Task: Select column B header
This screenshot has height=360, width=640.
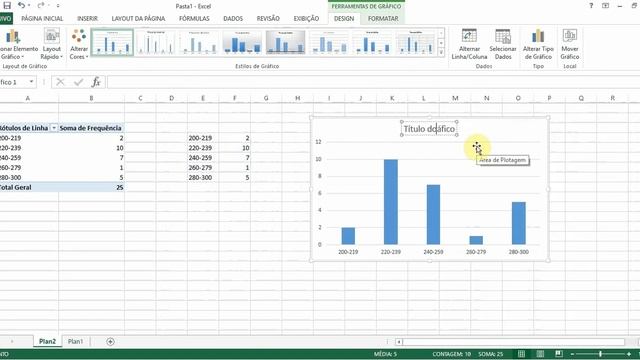Action: point(91,98)
